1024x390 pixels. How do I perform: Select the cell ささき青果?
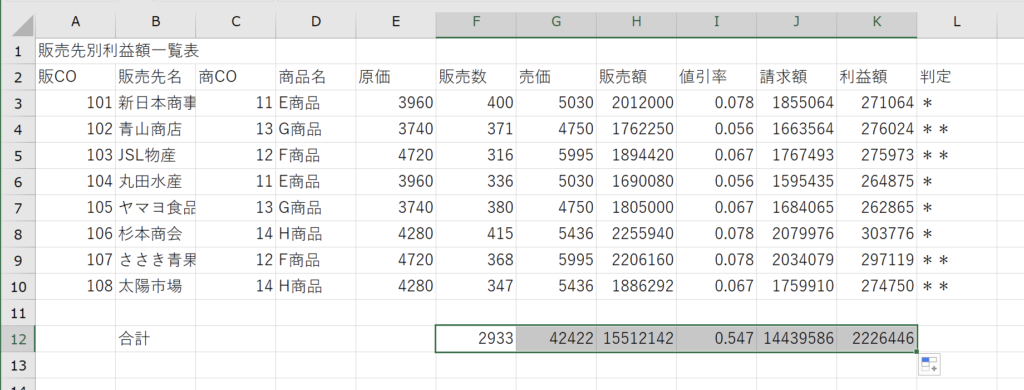pyautogui.click(x=155, y=260)
